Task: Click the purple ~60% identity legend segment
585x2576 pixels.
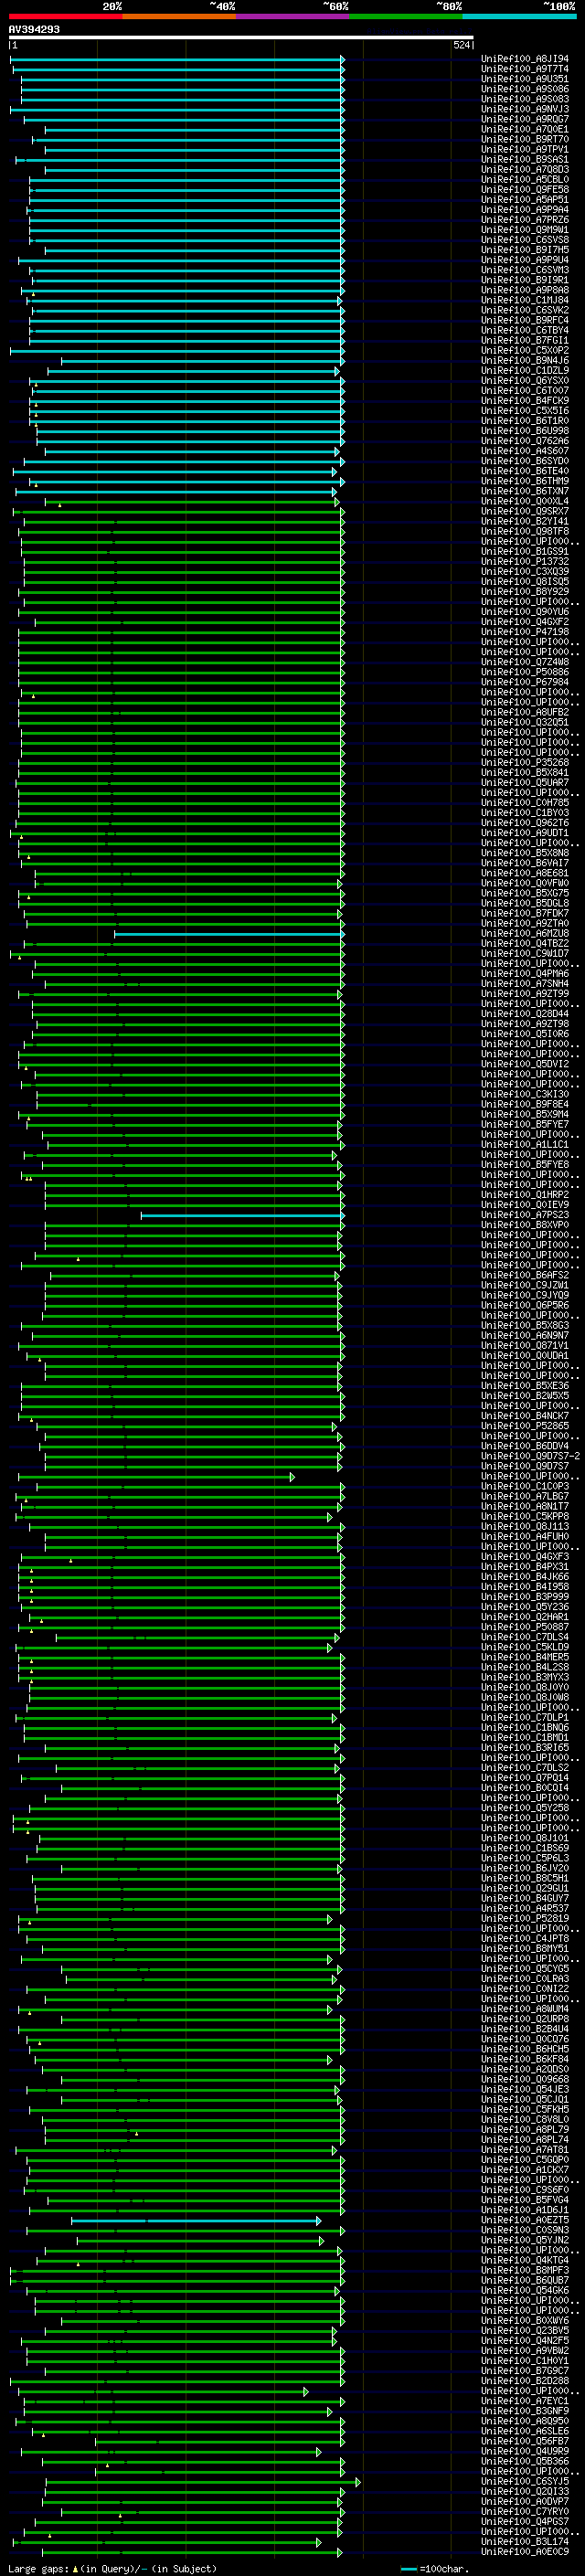Action: point(293,16)
